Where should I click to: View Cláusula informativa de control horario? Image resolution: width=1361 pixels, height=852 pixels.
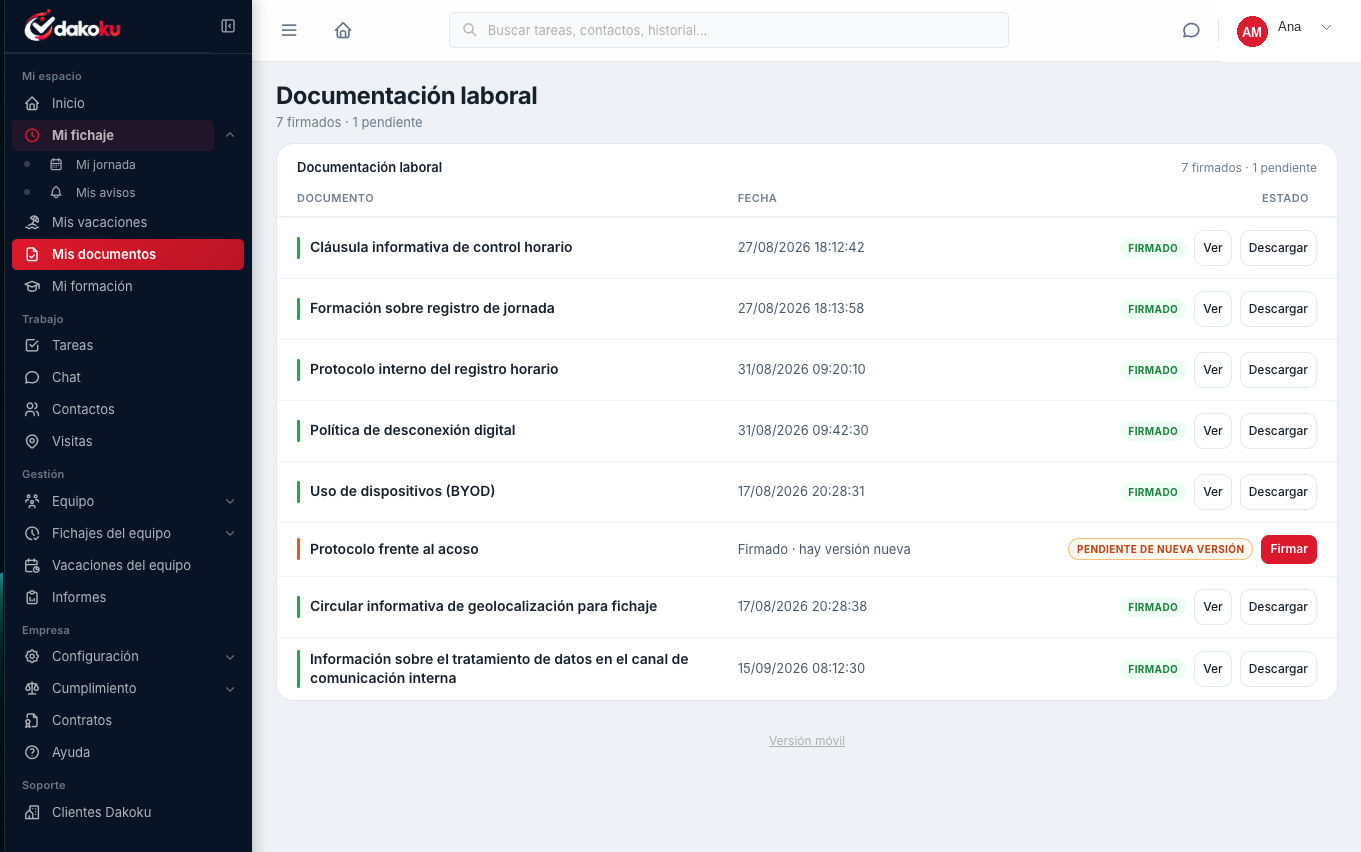1213,248
